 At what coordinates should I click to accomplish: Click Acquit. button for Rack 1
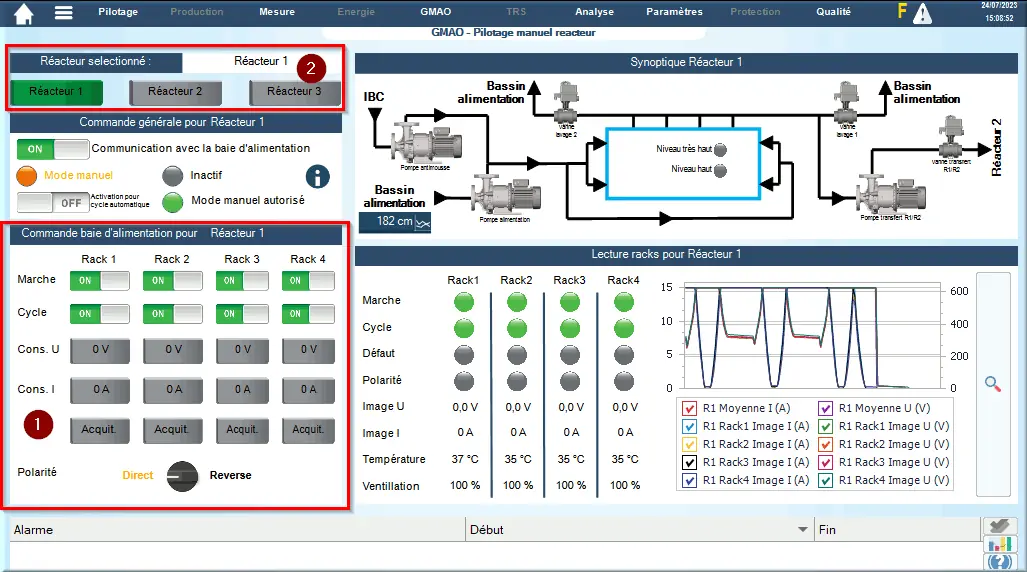(x=100, y=430)
